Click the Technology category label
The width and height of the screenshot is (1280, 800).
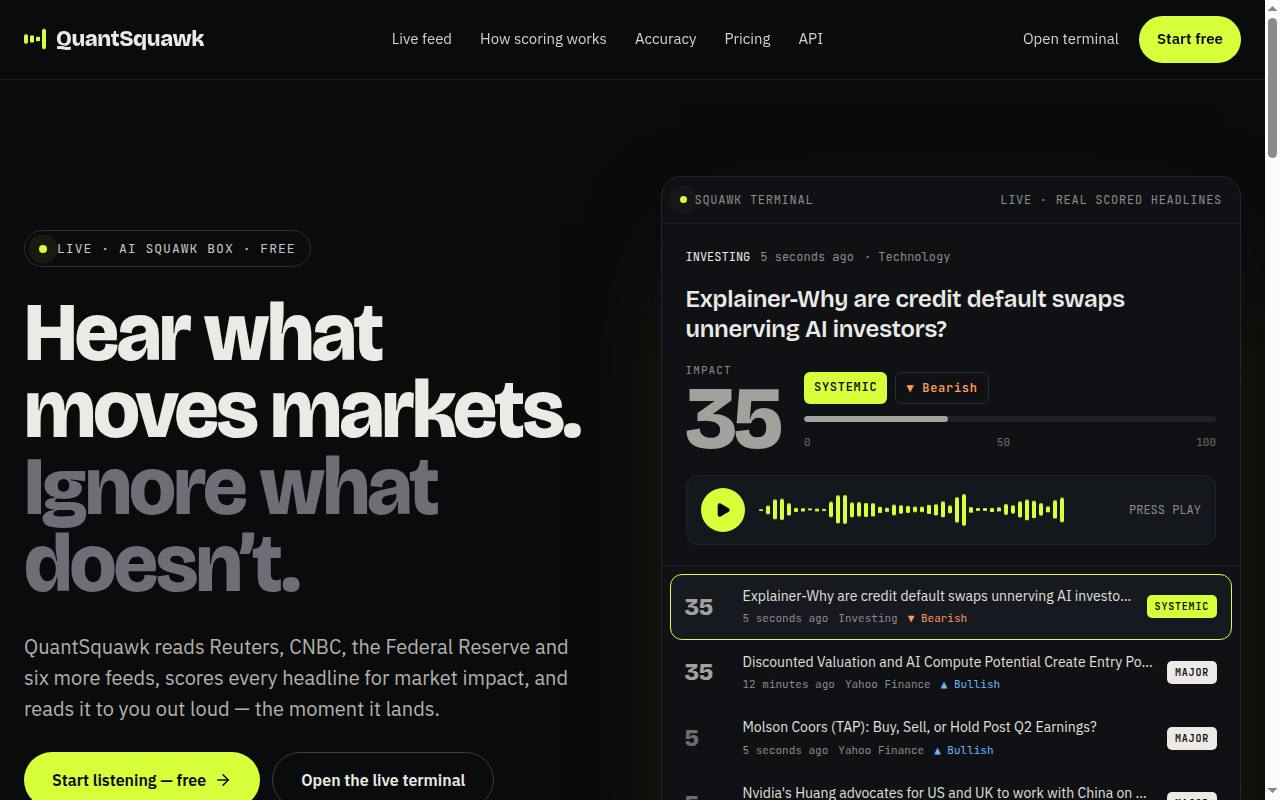[x=914, y=257]
